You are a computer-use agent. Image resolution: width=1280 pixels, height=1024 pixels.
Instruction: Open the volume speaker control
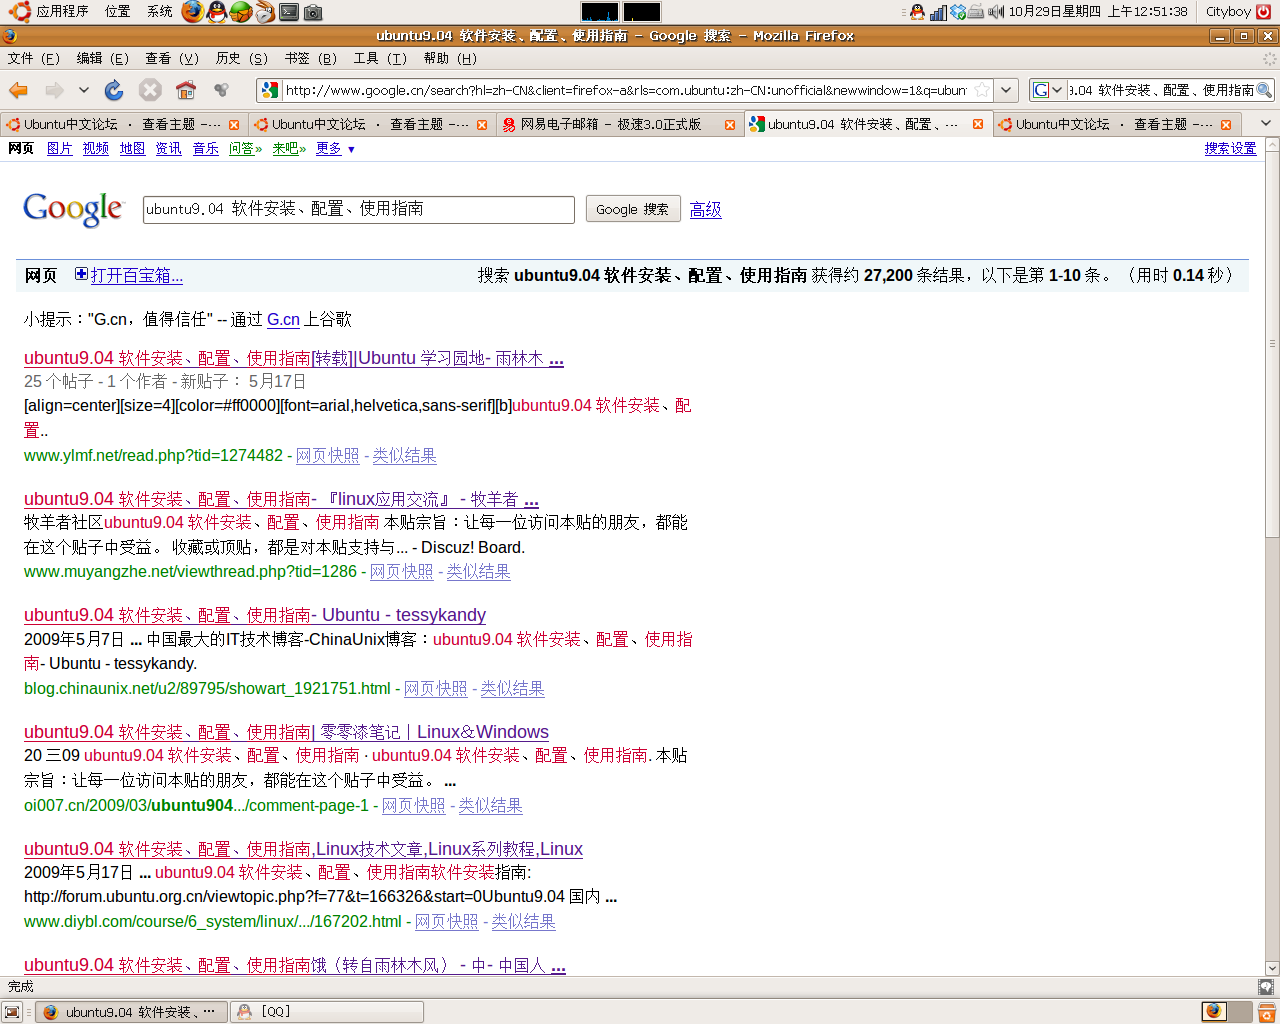(996, 12)
